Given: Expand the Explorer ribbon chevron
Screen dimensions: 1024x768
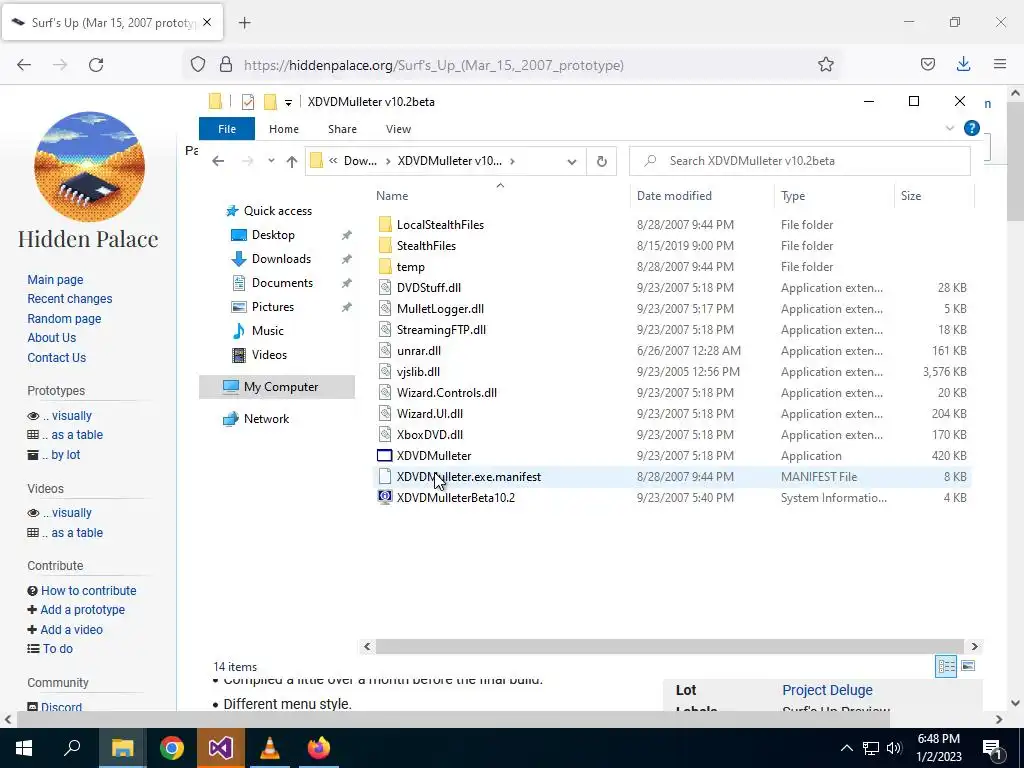Looking at the screenshot, I should 950,129.
